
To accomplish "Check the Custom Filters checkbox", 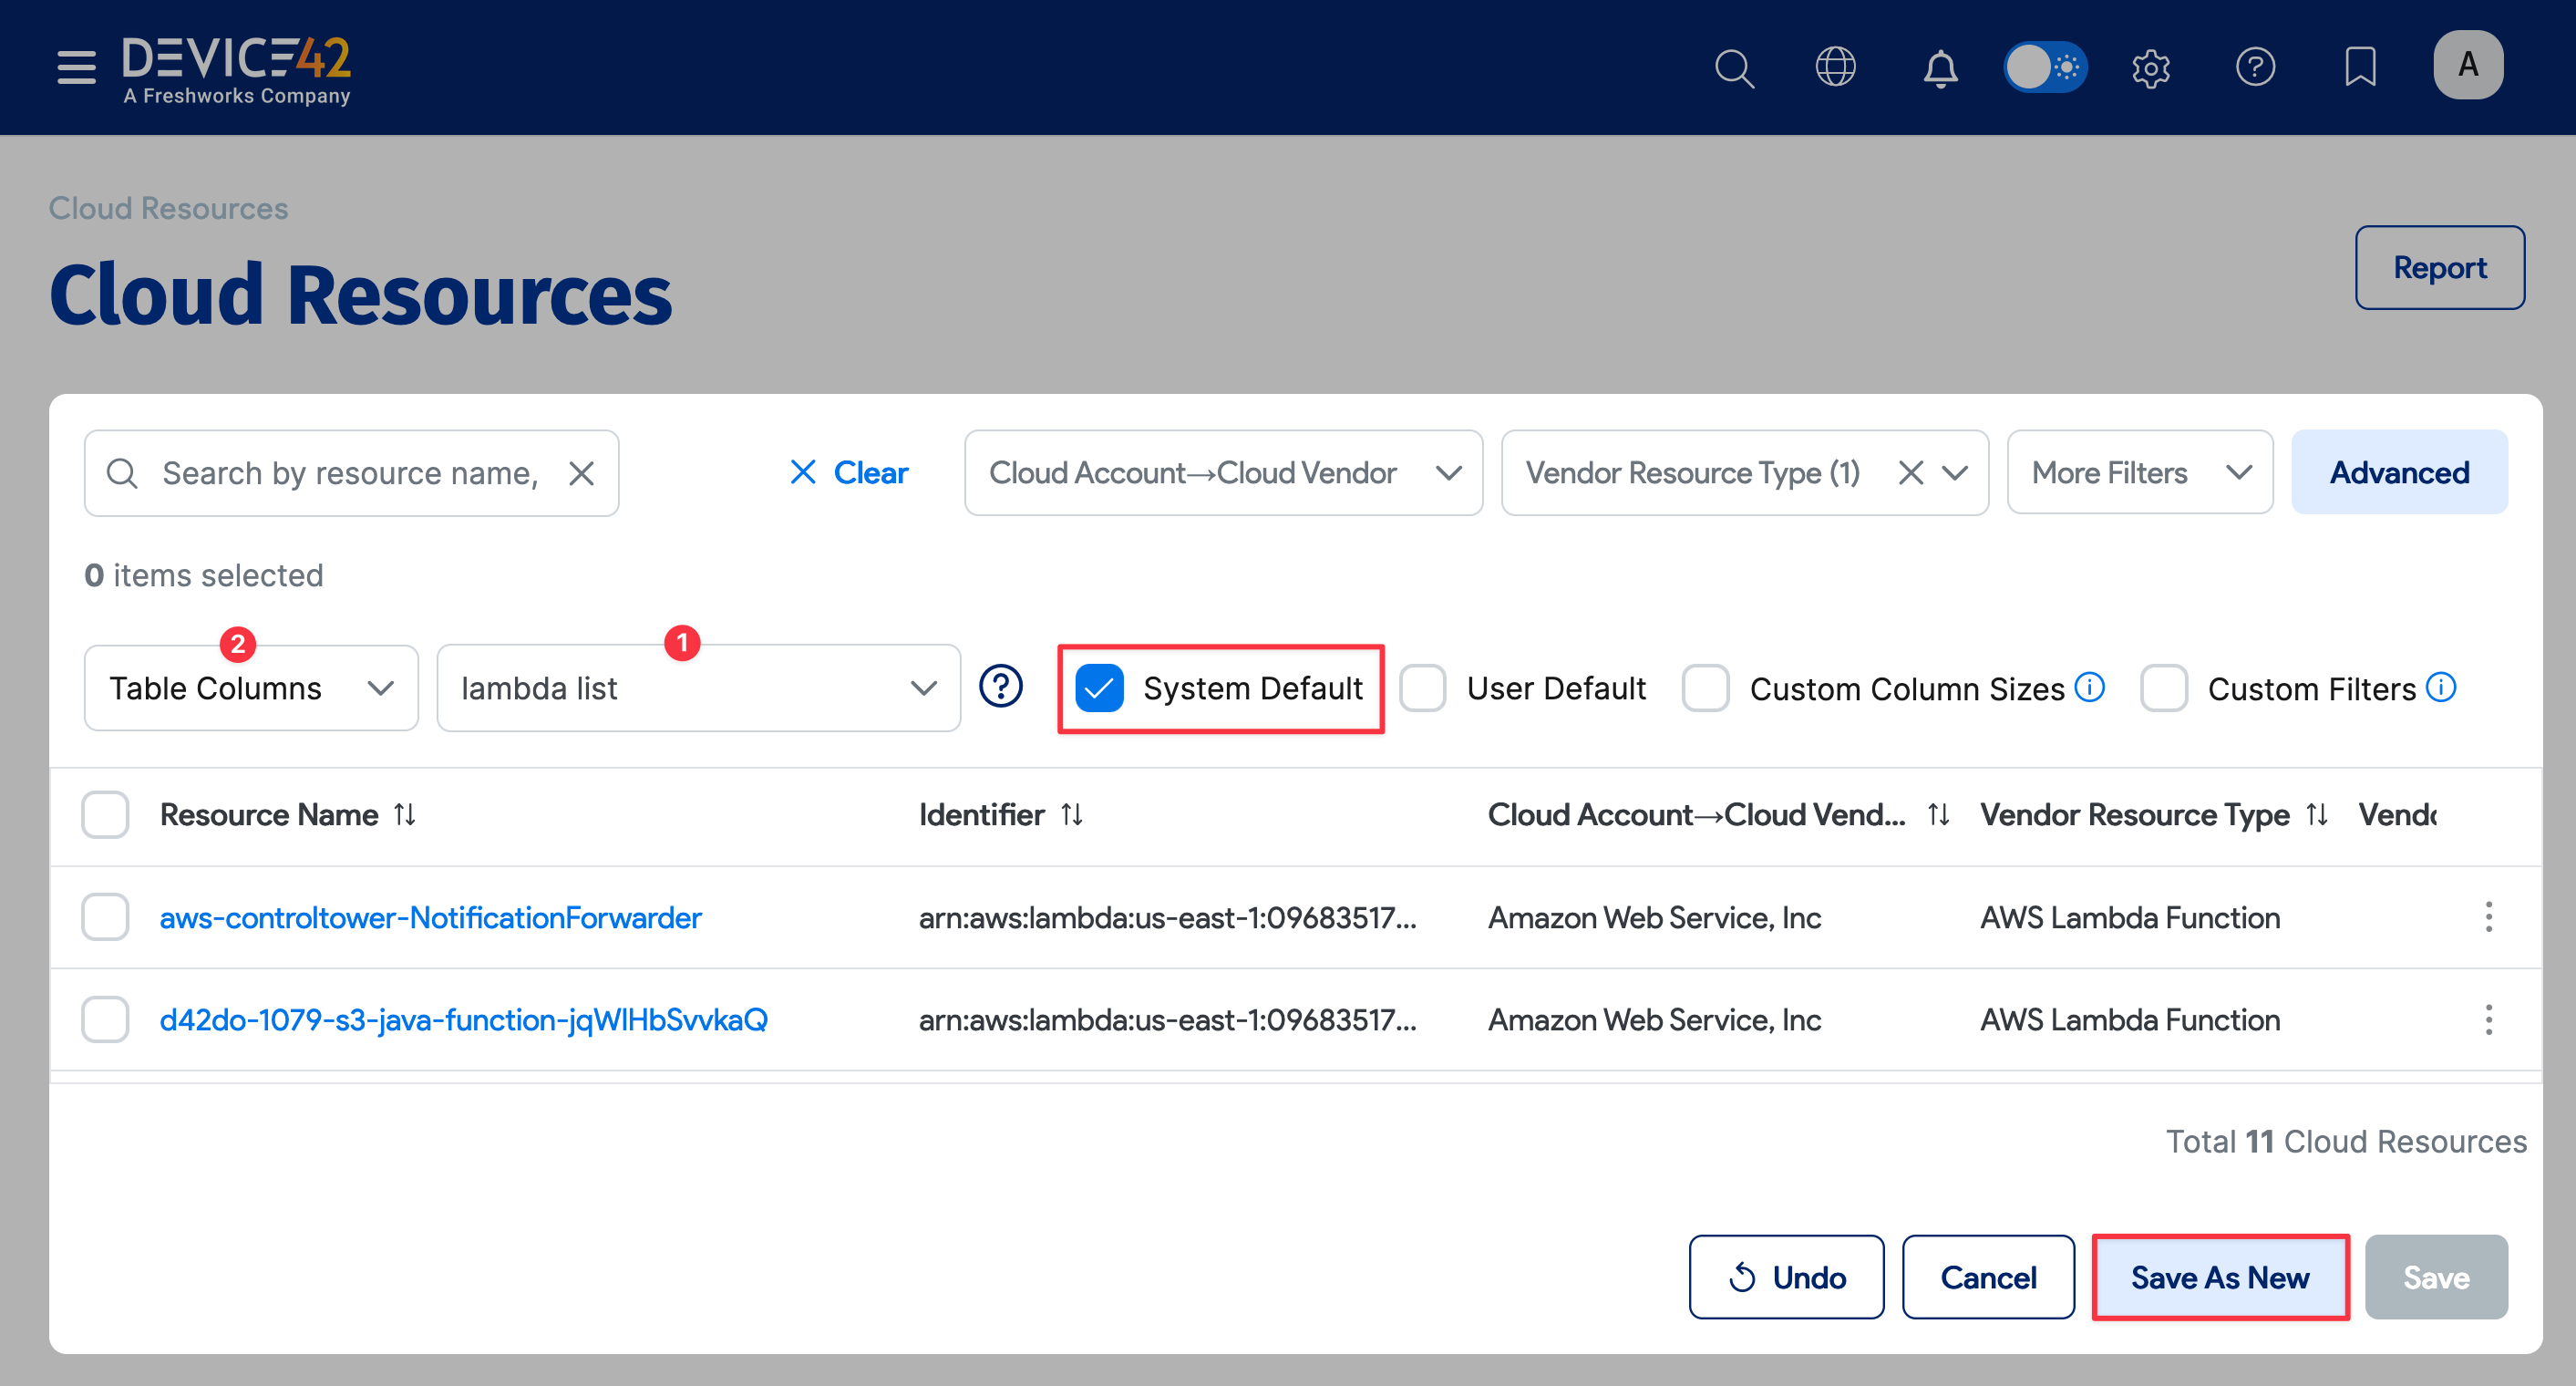I will (x=2165, y=688).
